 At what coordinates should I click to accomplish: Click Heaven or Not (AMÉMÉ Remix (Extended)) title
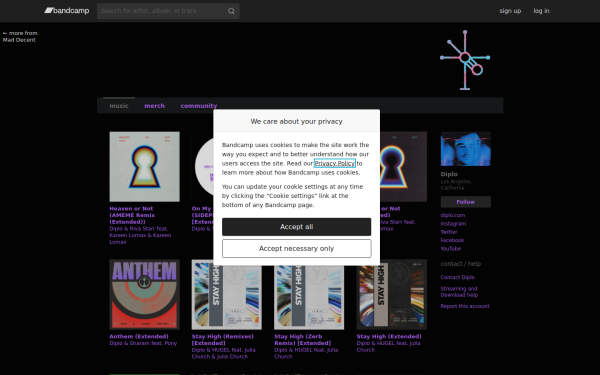click(132, 215)
